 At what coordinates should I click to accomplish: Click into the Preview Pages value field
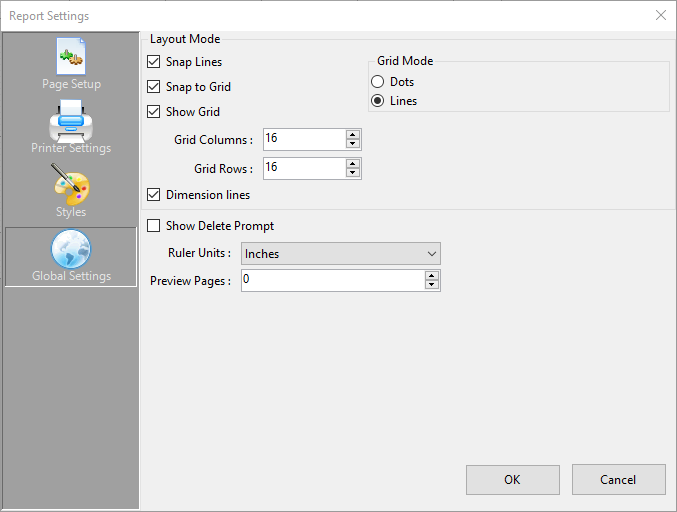pyautogui.click(x=333, y=280)
